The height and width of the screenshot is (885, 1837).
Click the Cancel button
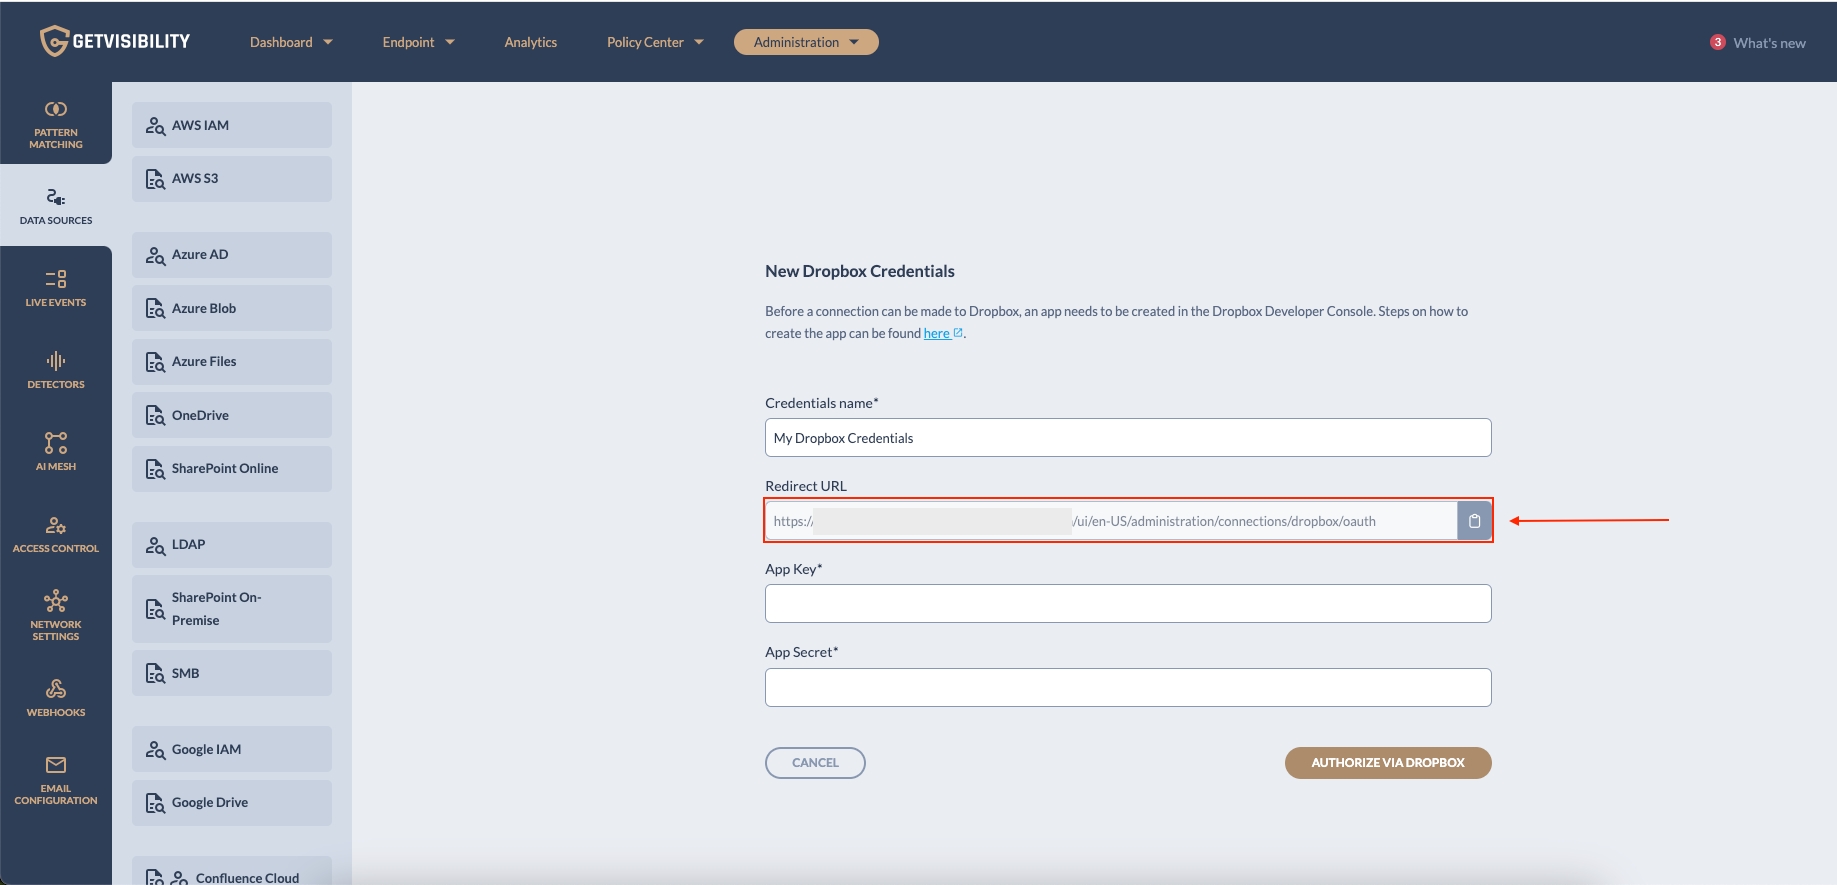(815, 763)
